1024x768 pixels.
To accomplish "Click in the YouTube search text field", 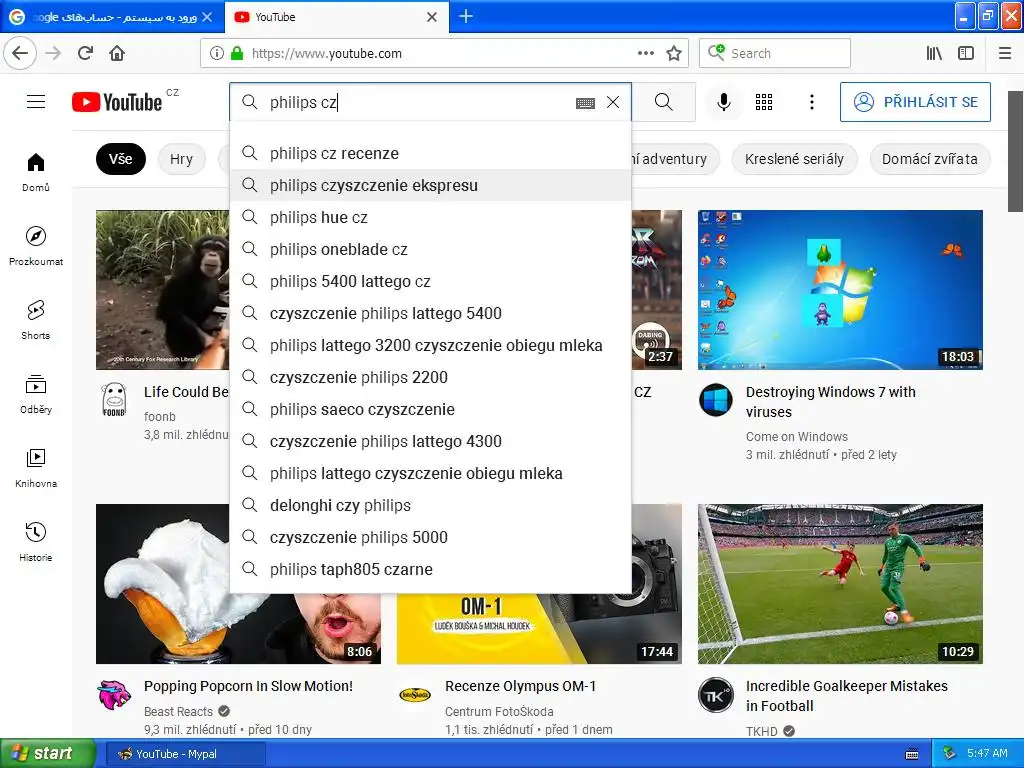I will click(418, 102).
